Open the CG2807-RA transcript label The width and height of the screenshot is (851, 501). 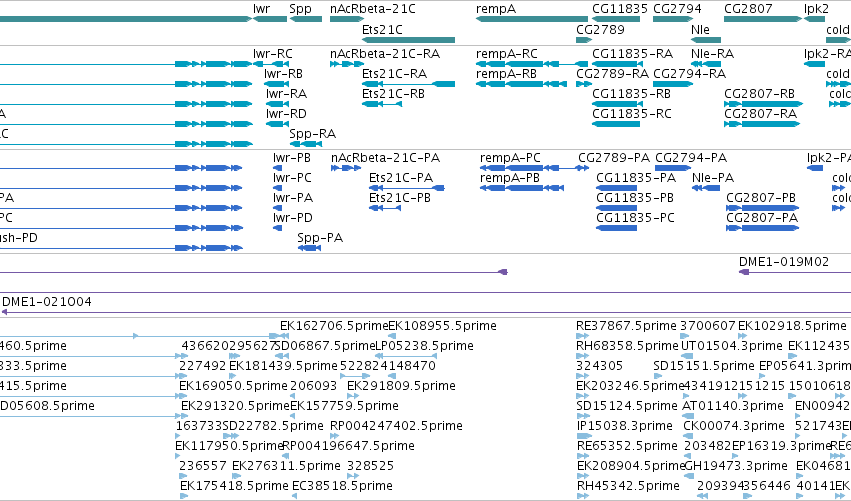pos(760,114)
